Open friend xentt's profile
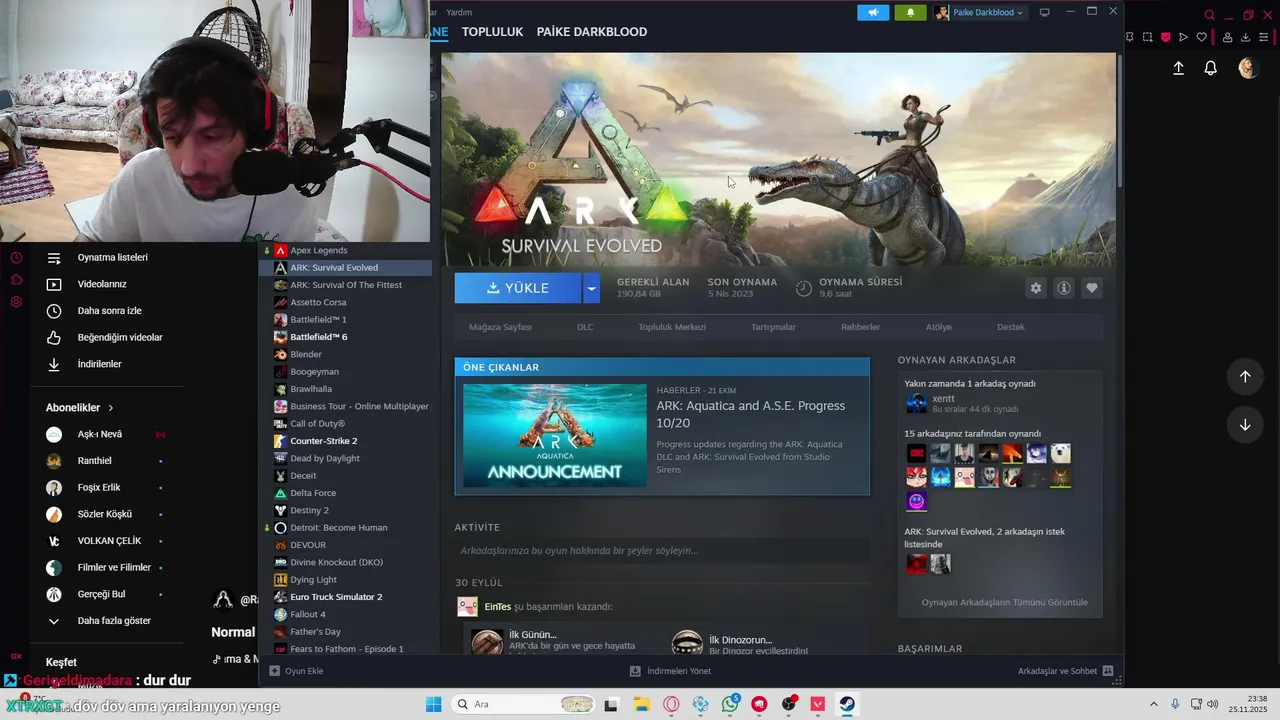This screenshot has height=720, width=1280. [x=943, y=399]
